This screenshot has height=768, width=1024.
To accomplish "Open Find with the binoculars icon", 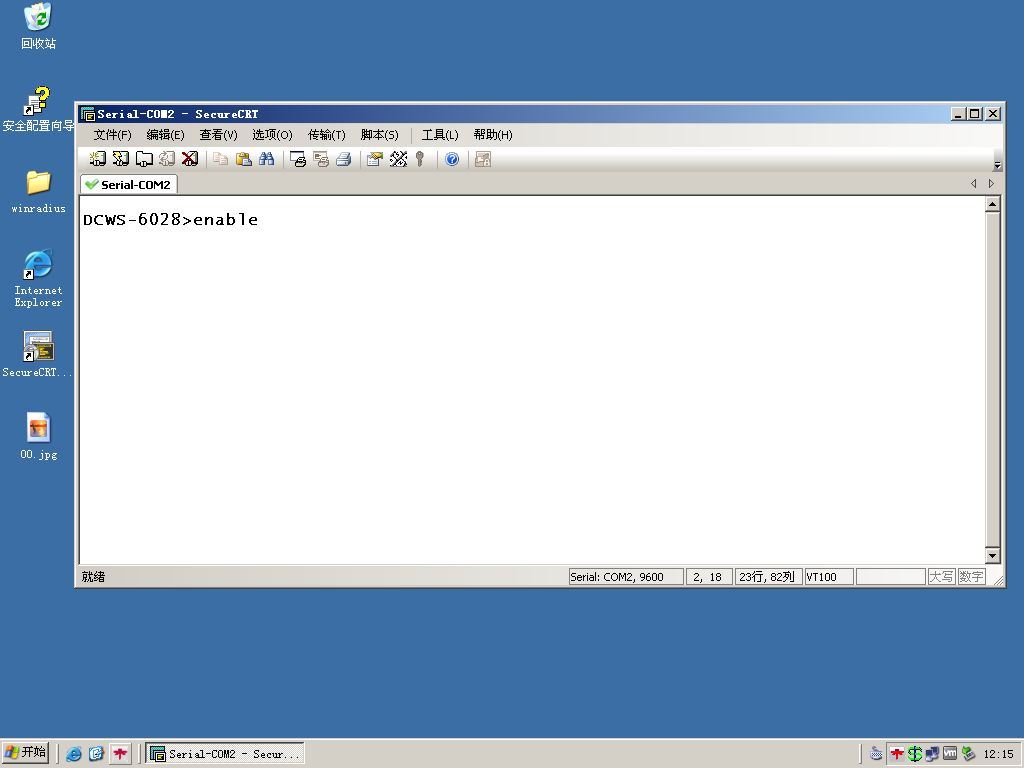I will tap(266, 159).
